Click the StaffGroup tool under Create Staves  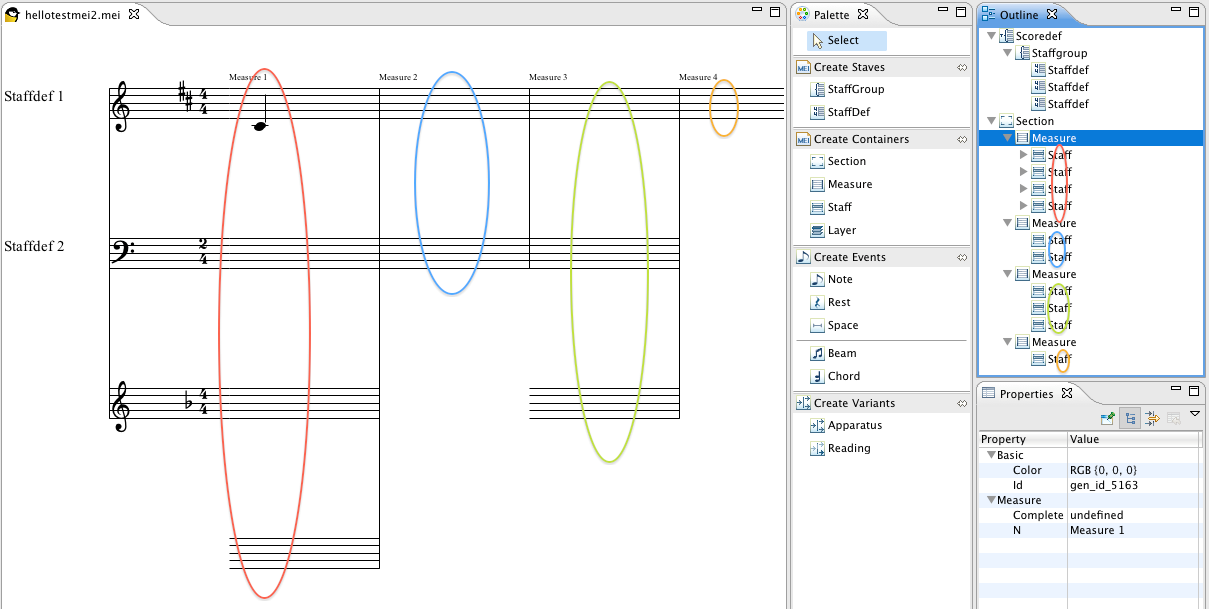click(x=855, y=90)
